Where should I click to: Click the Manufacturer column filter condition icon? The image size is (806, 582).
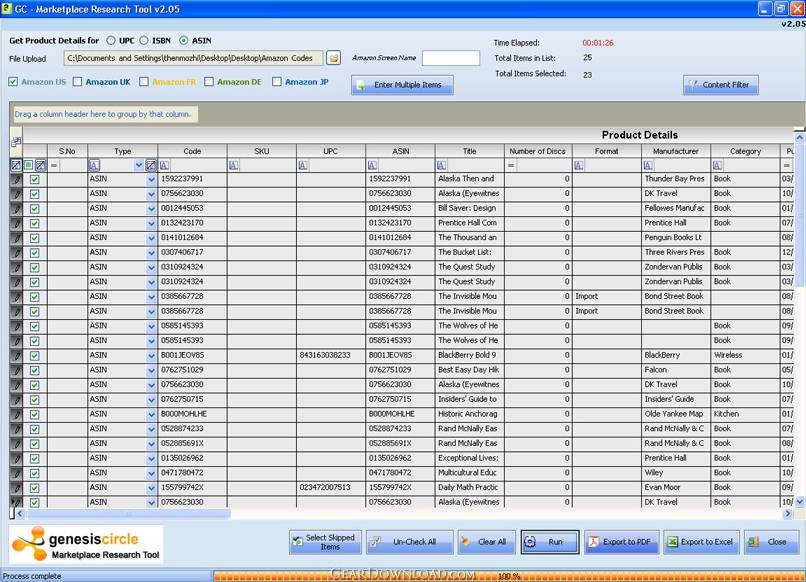click(x=648, y=165)
